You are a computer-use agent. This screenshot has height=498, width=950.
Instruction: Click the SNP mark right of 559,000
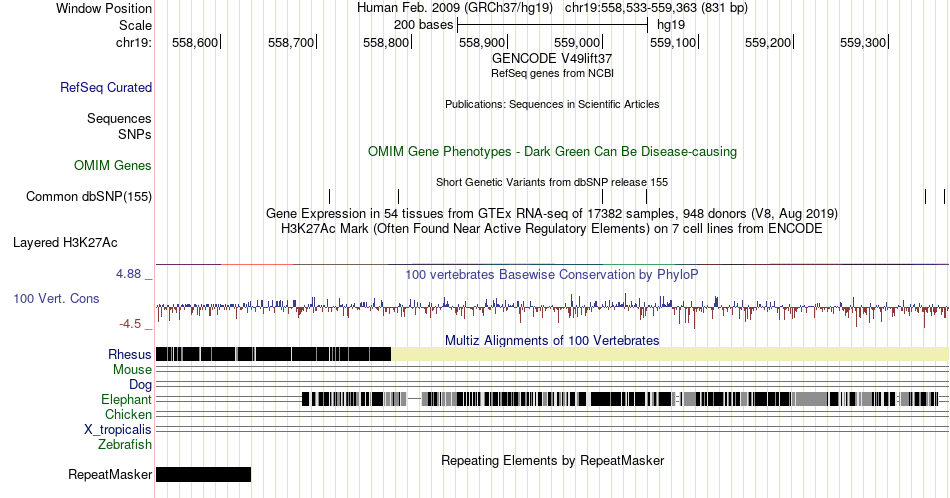[x=646, y=196]
